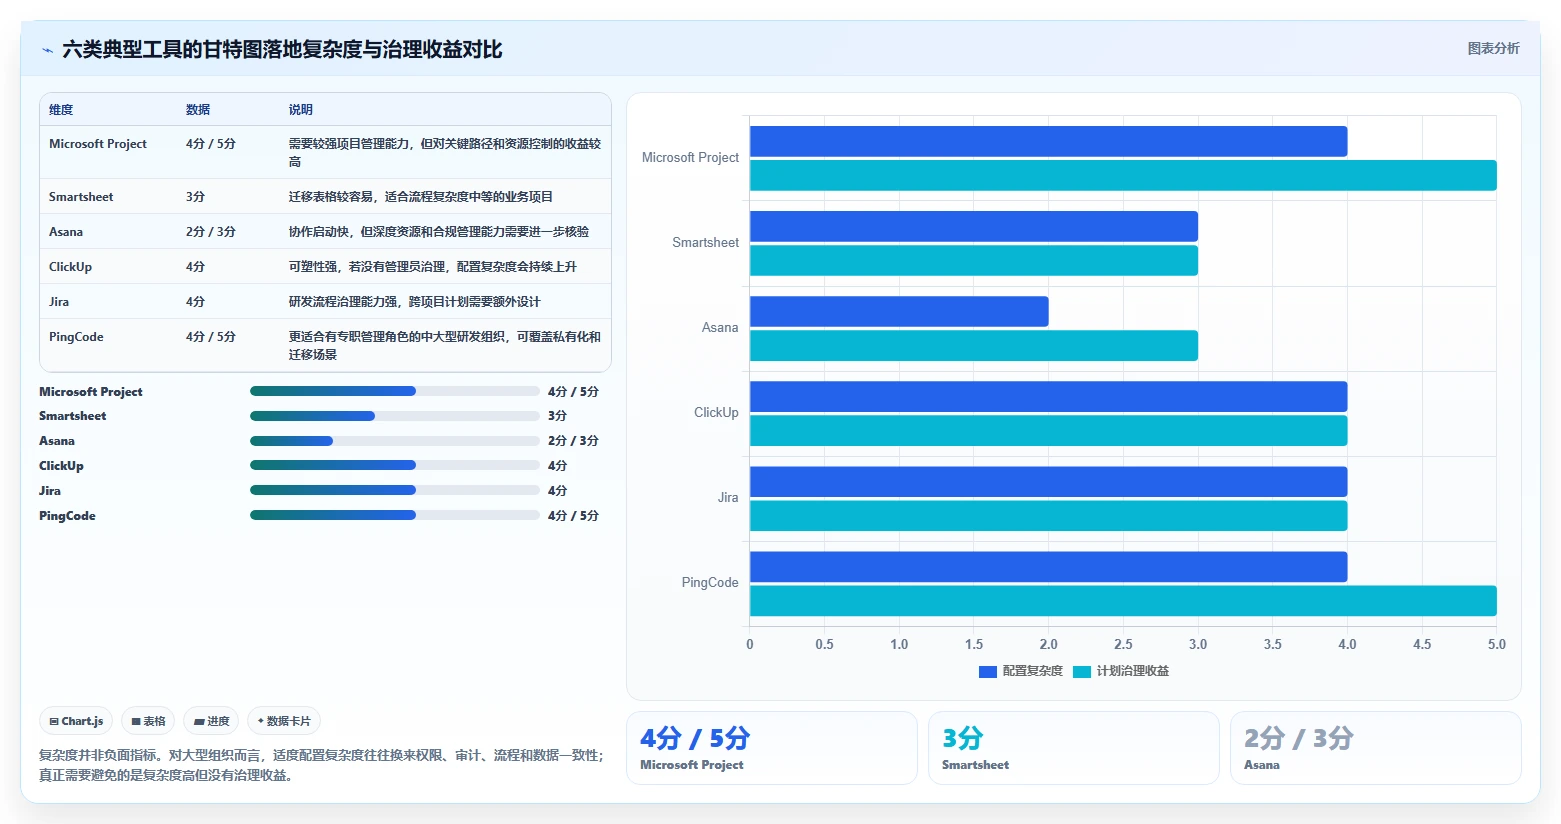Select the Jira table row name
Screen dimensions: 1561x824
[x=59, y=302]
